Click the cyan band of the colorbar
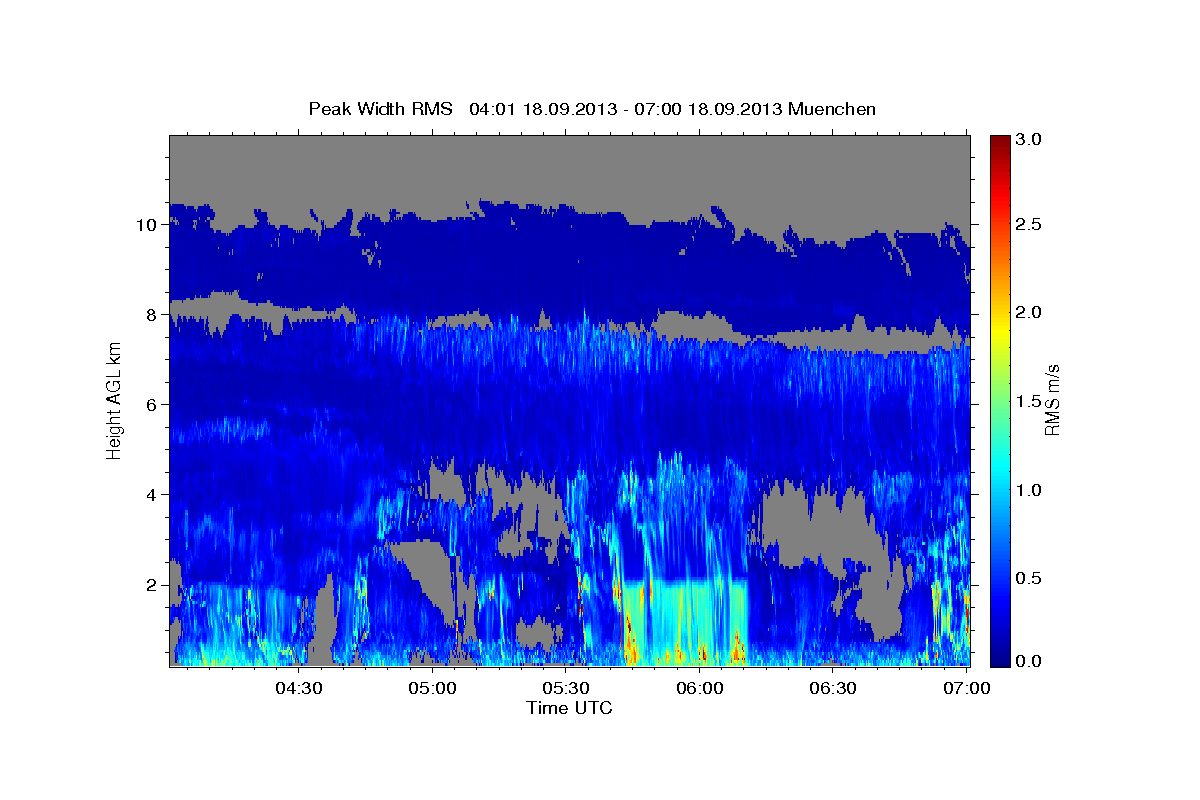The width and height of the screenshot is (1200, 800). click(999, 467)
